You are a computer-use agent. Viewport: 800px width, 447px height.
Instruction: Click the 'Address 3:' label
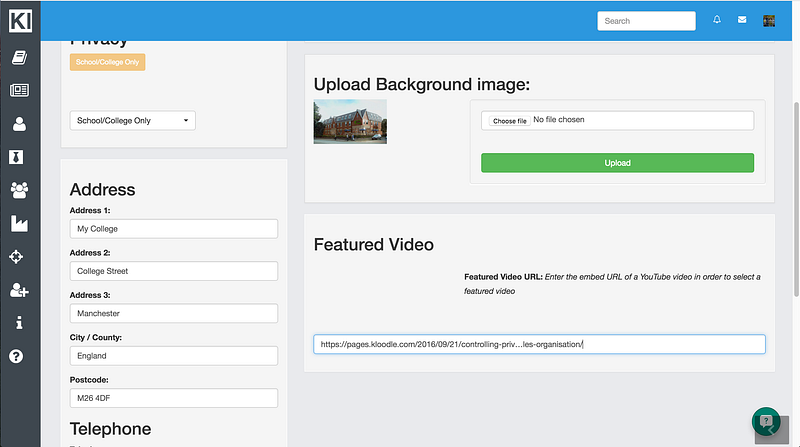point(90,295)
